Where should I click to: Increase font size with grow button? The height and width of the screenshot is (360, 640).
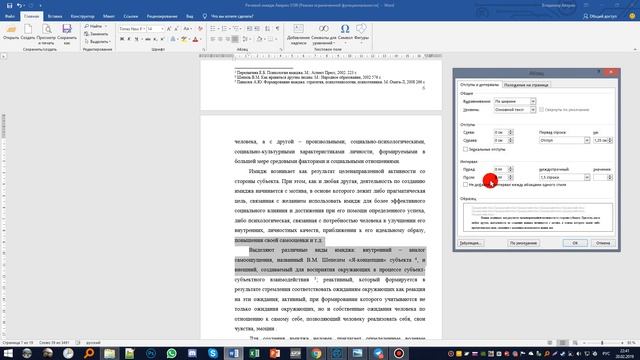click(169, 29)
